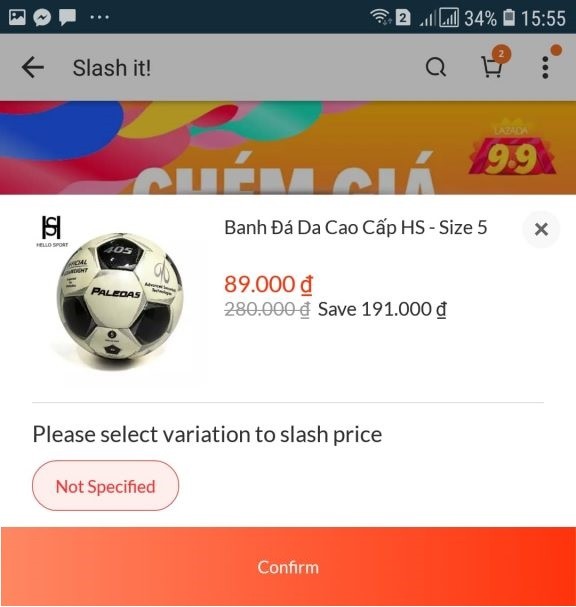This screenshot has height=607, width=576.
Task: Tap the Chém Giá promotional banner
Action: coord(288,147)
